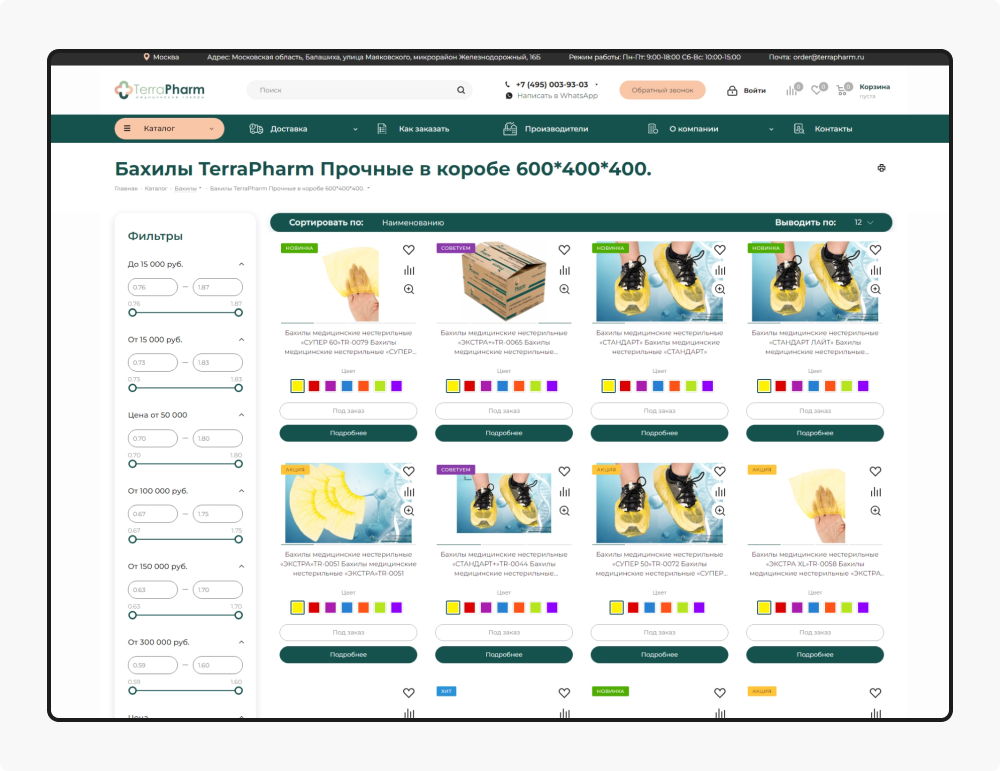The width and height of the screenshot is (1000, 771).
Task: Click the Обратный звонок button
Action: (662, 90)
